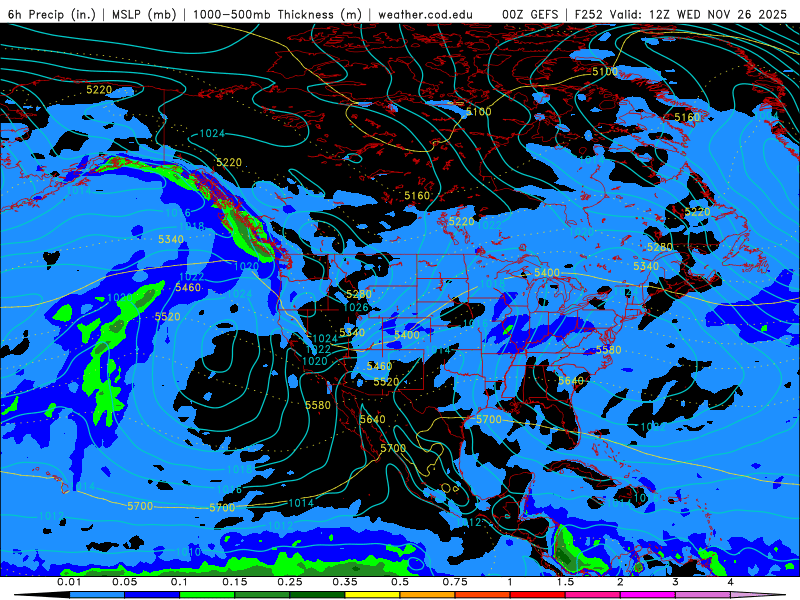The width and height of the screenshot is (800, 600).
Task: Pick the light blue swatch between 0.01 and 0.05
Action: [97, 595]
